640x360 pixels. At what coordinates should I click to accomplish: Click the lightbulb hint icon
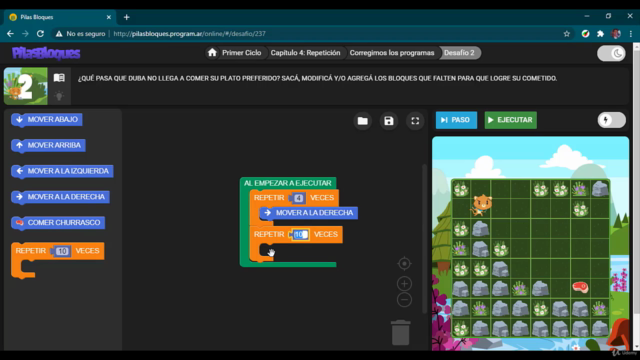pyautogui.click(x=59, y=96)
